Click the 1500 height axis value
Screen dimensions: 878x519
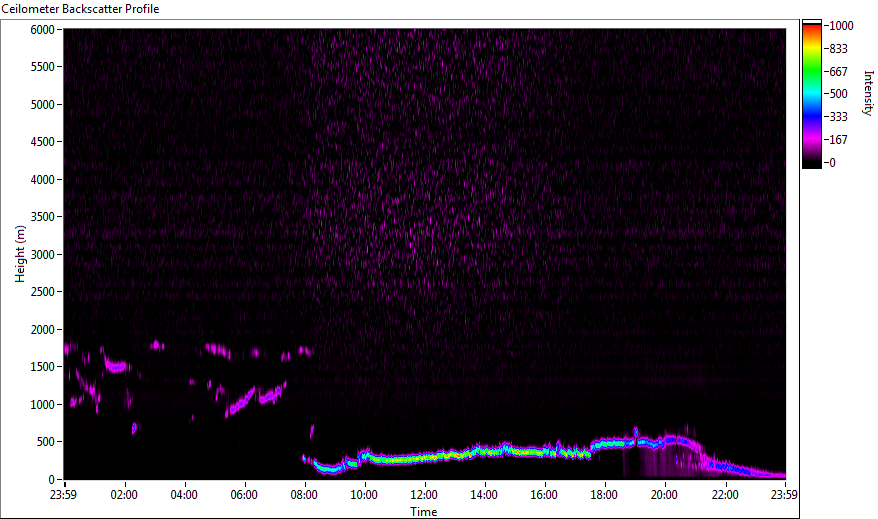point(43,367)
